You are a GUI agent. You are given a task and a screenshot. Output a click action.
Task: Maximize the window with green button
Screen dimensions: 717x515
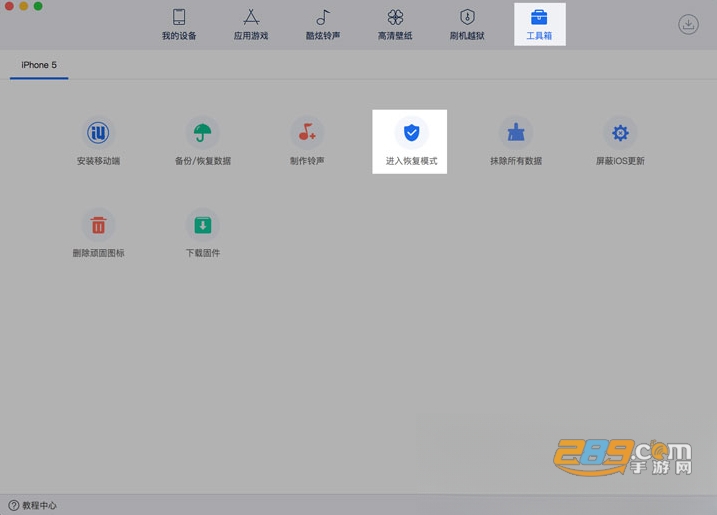coord(38,6)
